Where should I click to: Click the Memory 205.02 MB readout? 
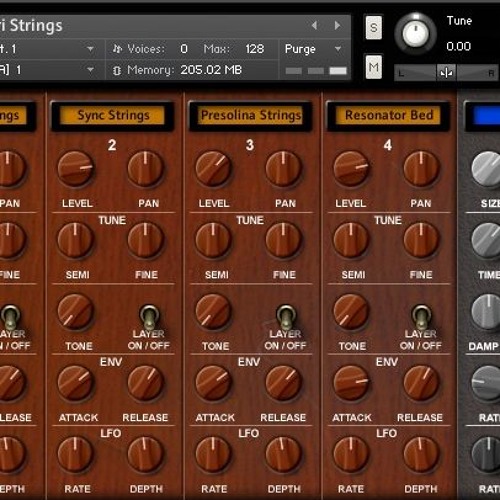tap(211, 70)
